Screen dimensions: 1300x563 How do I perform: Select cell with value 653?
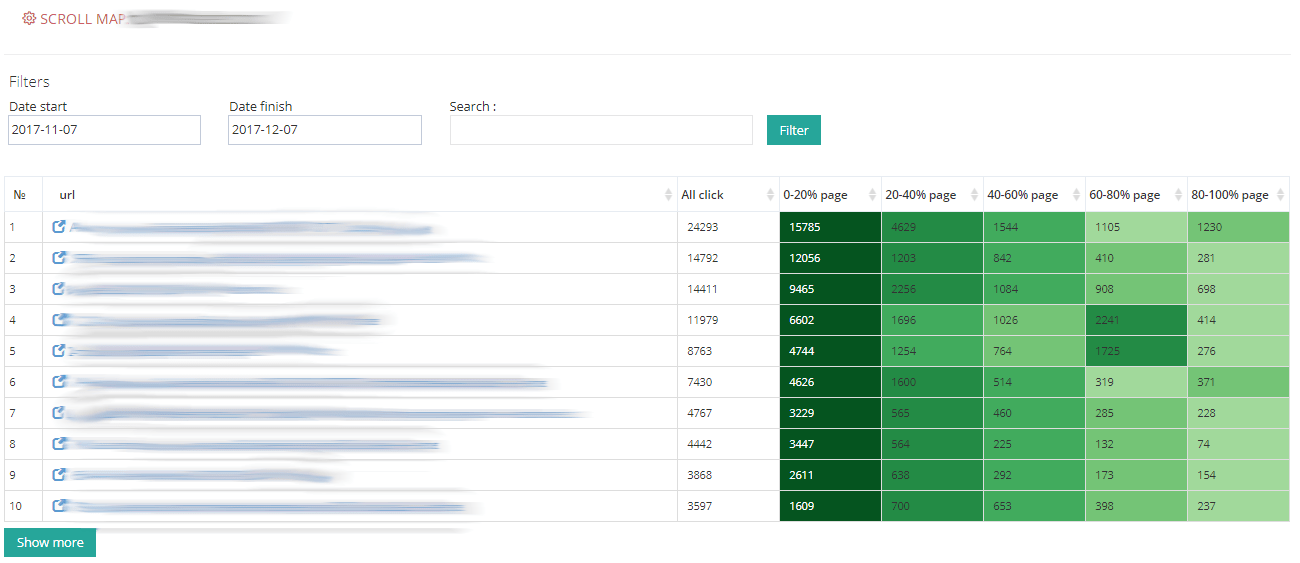click(1034, 506)
